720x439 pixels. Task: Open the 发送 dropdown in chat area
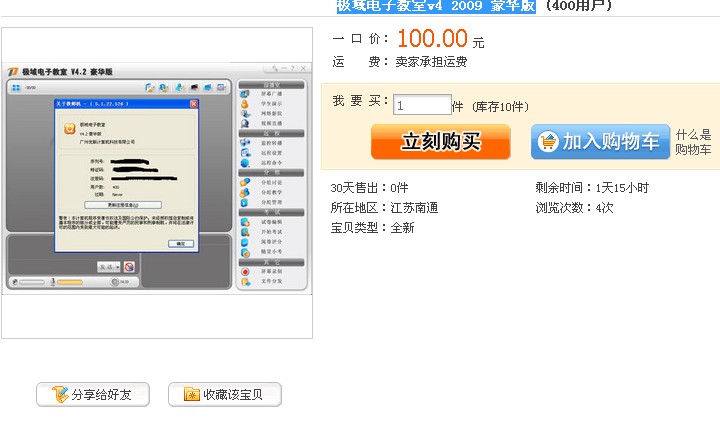(115, 267)
